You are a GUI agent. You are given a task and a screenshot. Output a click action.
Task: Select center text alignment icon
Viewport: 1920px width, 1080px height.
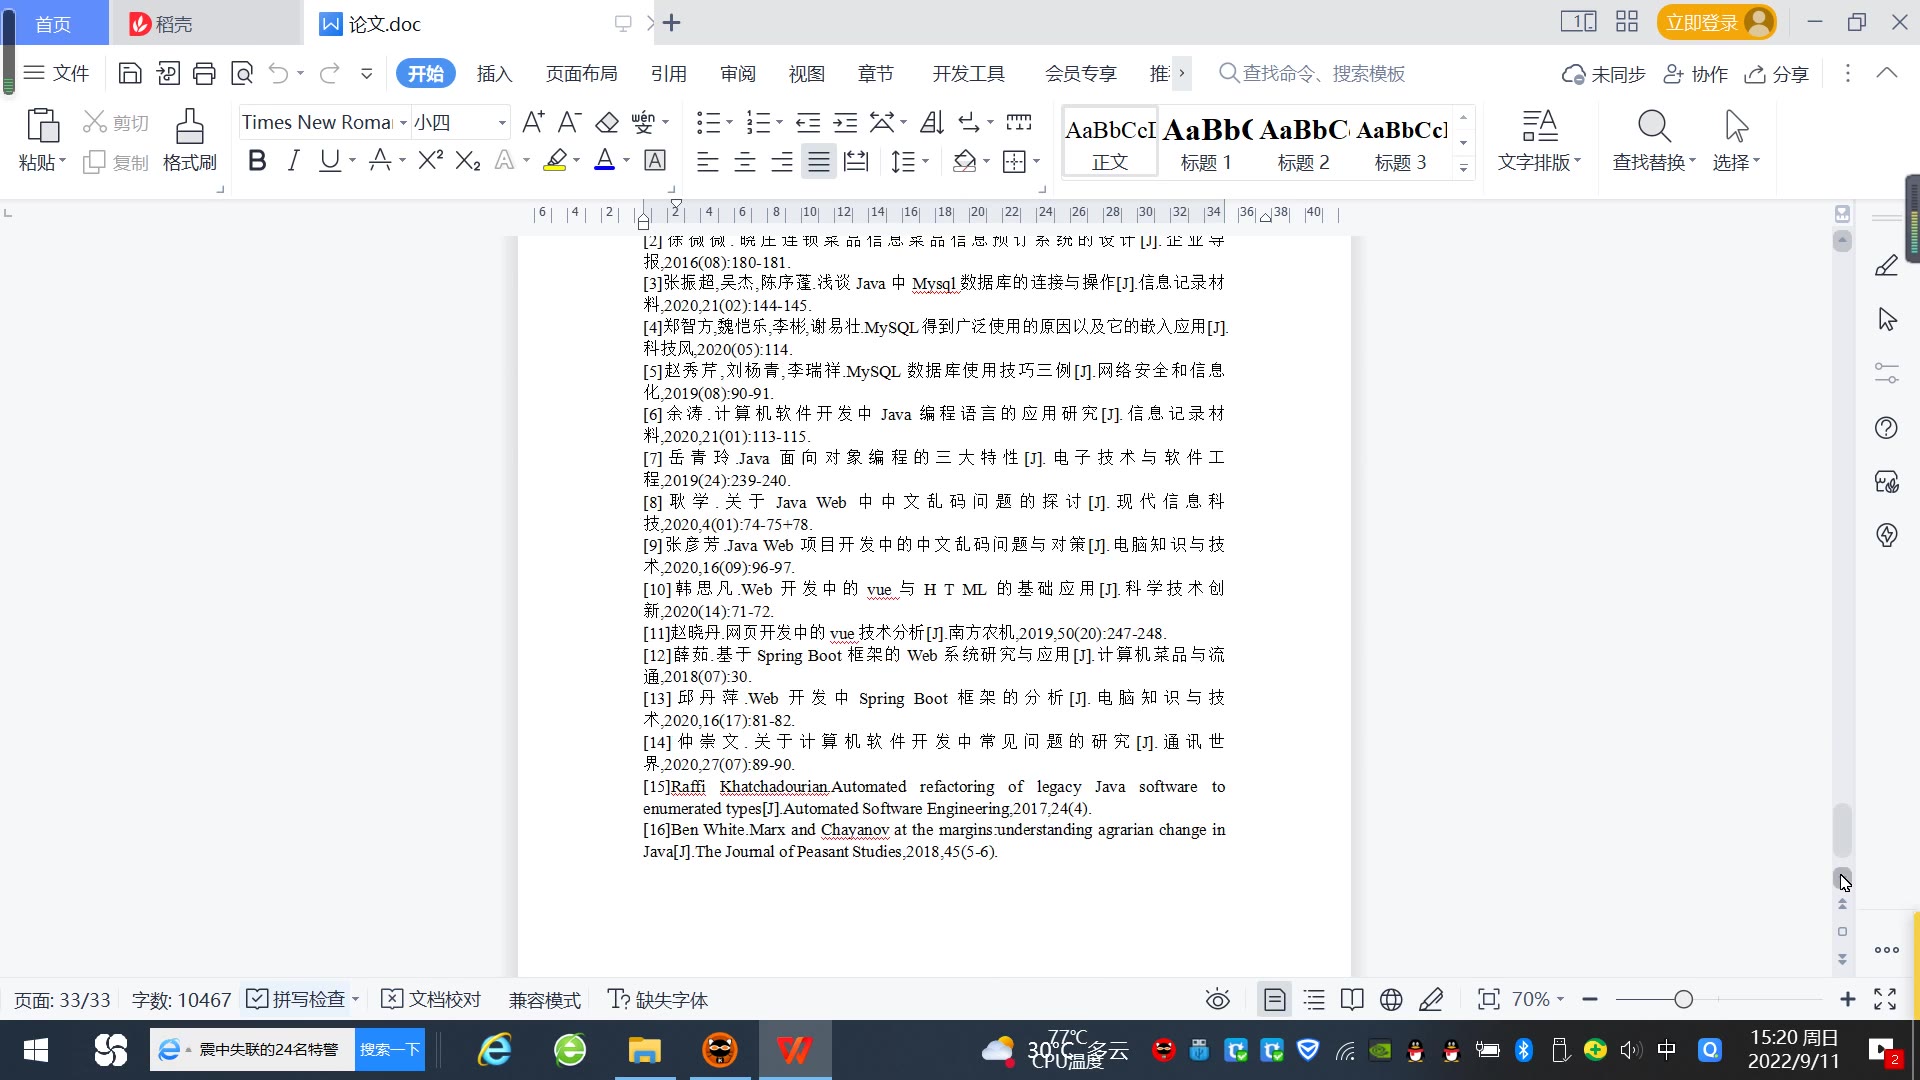(x=745, y=161)
